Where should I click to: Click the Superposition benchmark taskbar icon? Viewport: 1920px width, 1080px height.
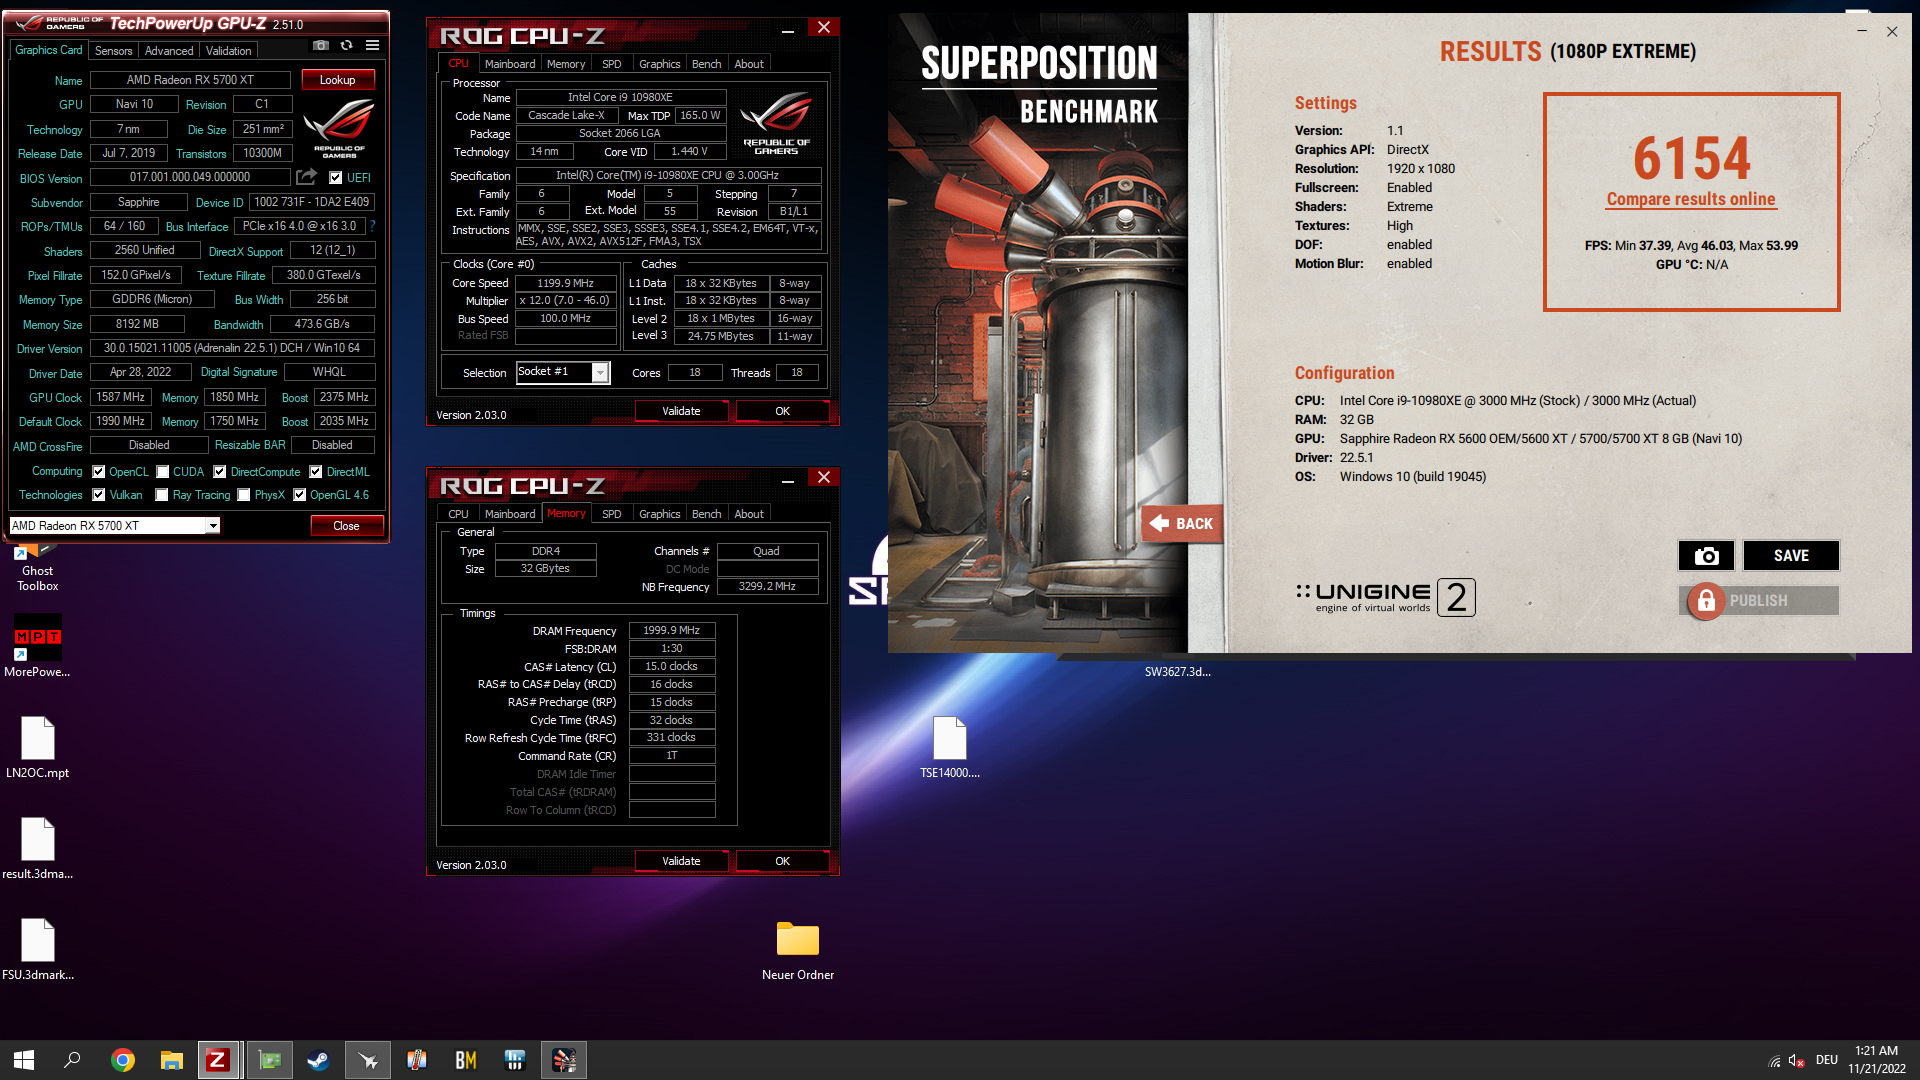click(564, 1060)
